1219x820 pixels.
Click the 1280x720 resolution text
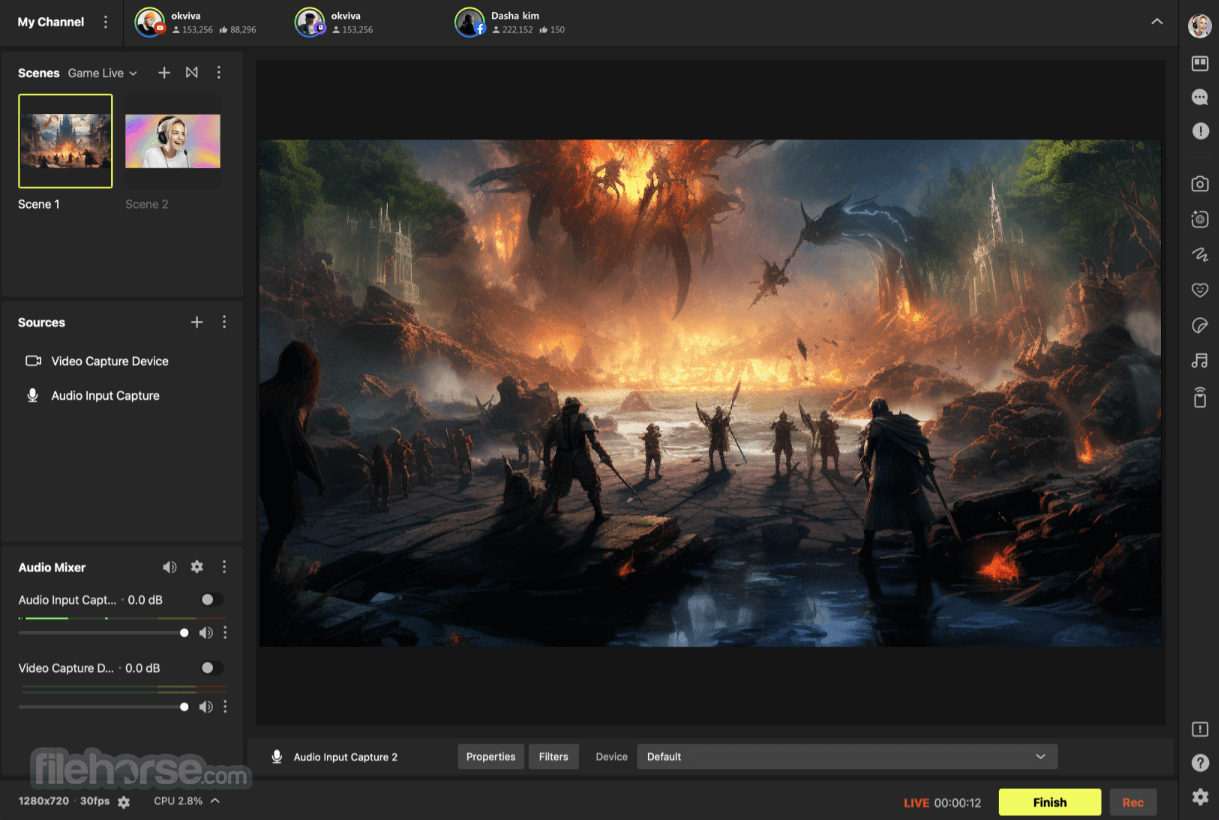point(43,801)
